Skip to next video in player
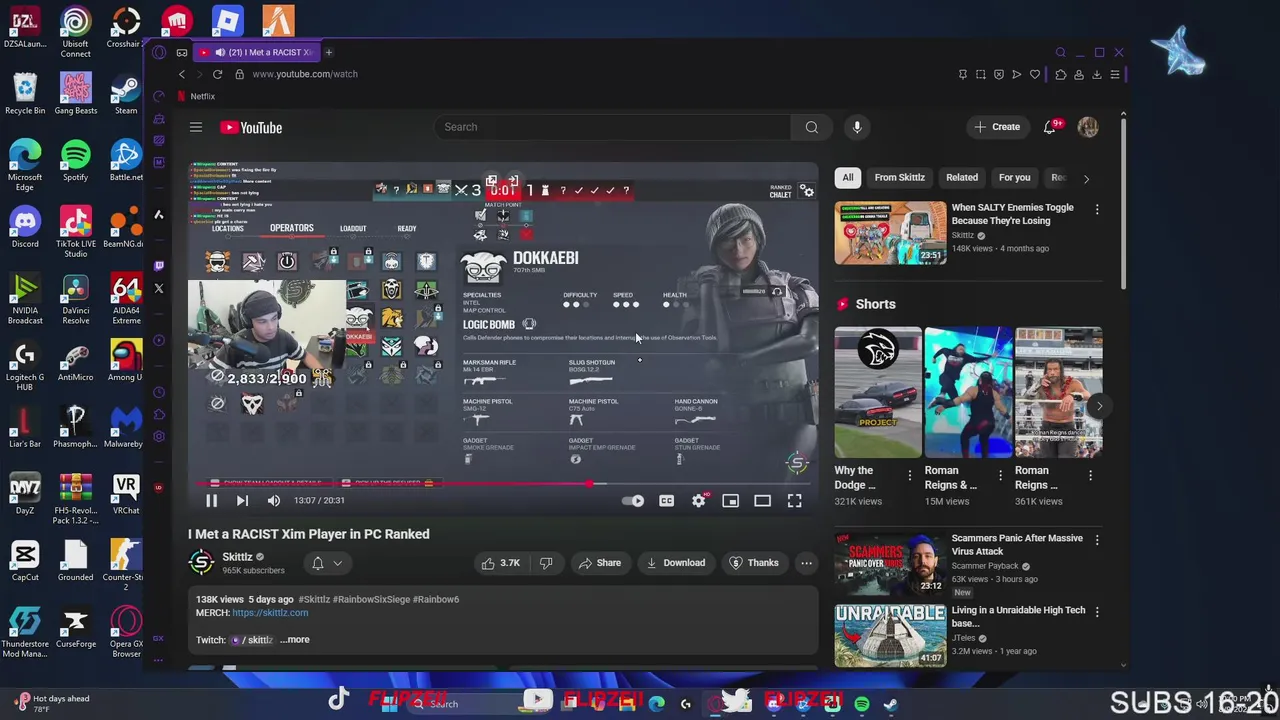 click(242, 501)
